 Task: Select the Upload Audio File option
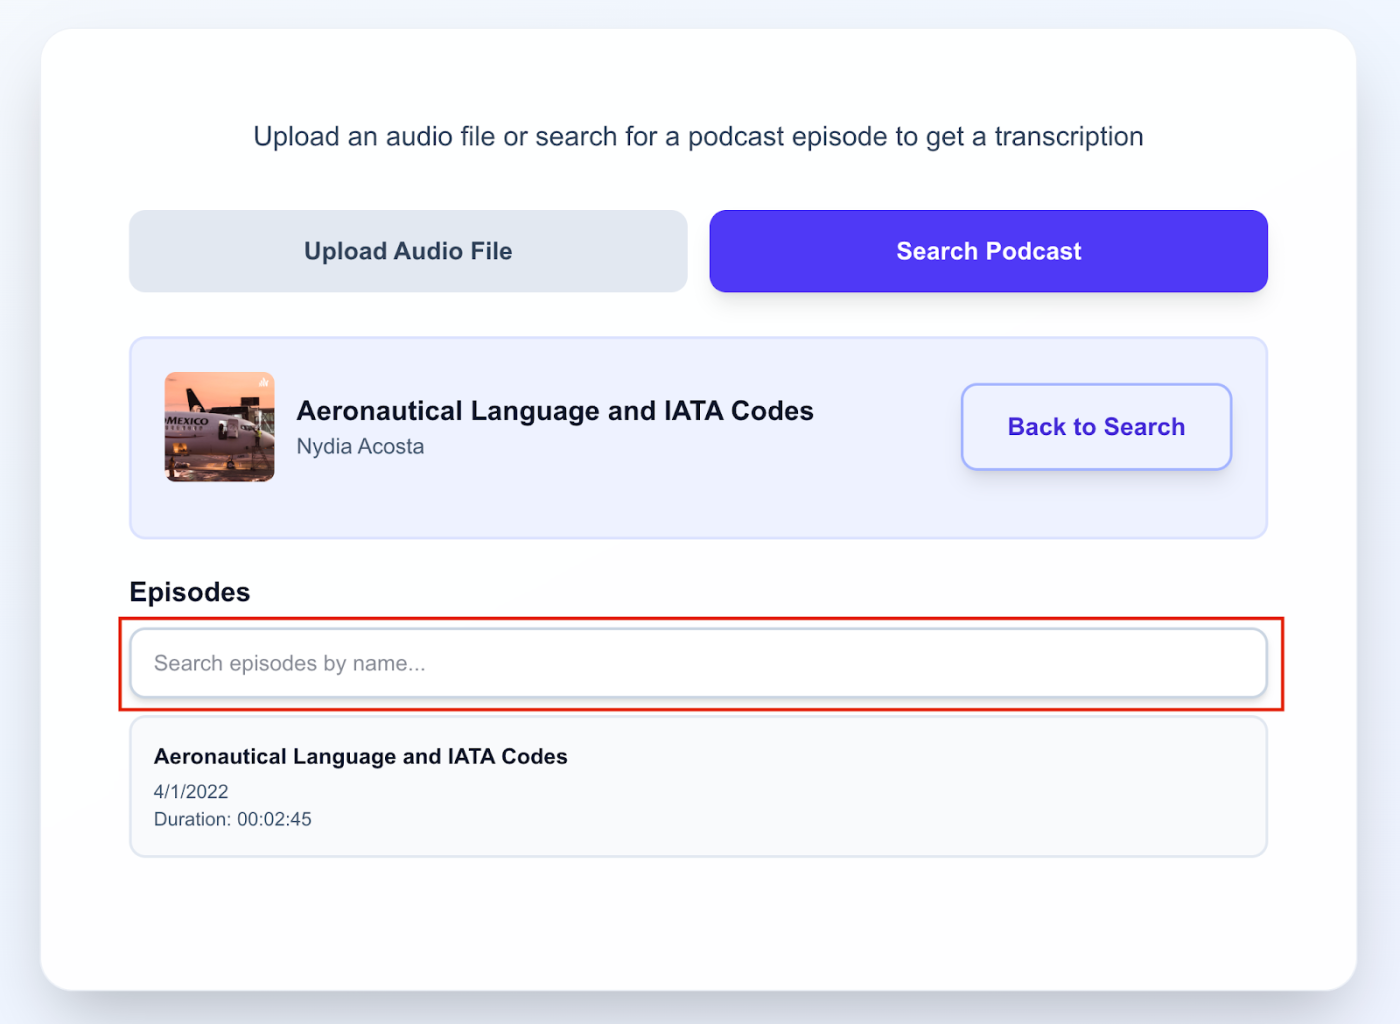(407, 251)
